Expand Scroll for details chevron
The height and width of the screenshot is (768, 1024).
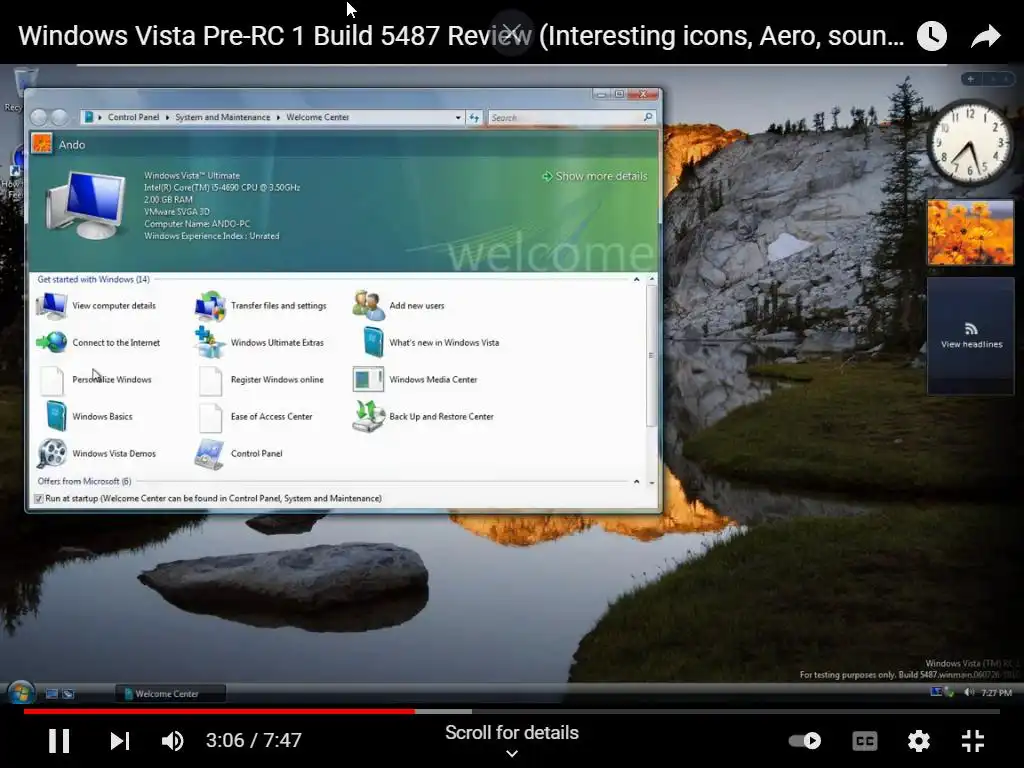512,754
